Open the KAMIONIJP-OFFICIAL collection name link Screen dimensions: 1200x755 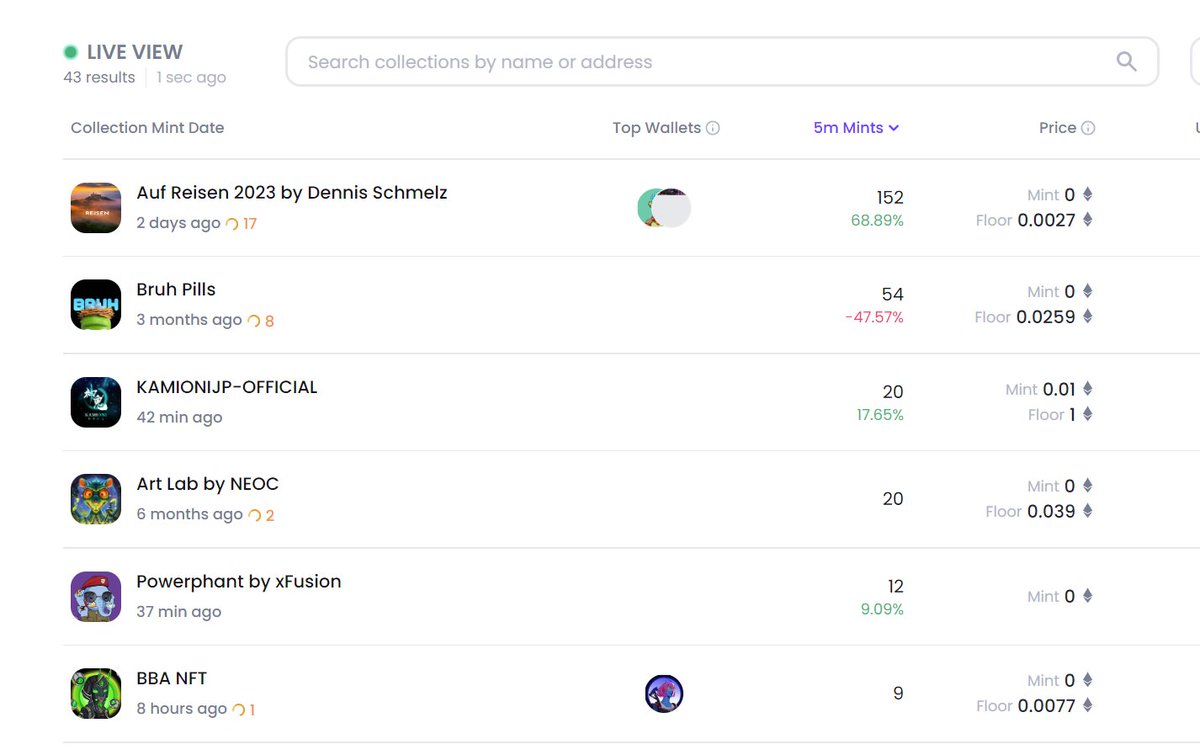227,387
